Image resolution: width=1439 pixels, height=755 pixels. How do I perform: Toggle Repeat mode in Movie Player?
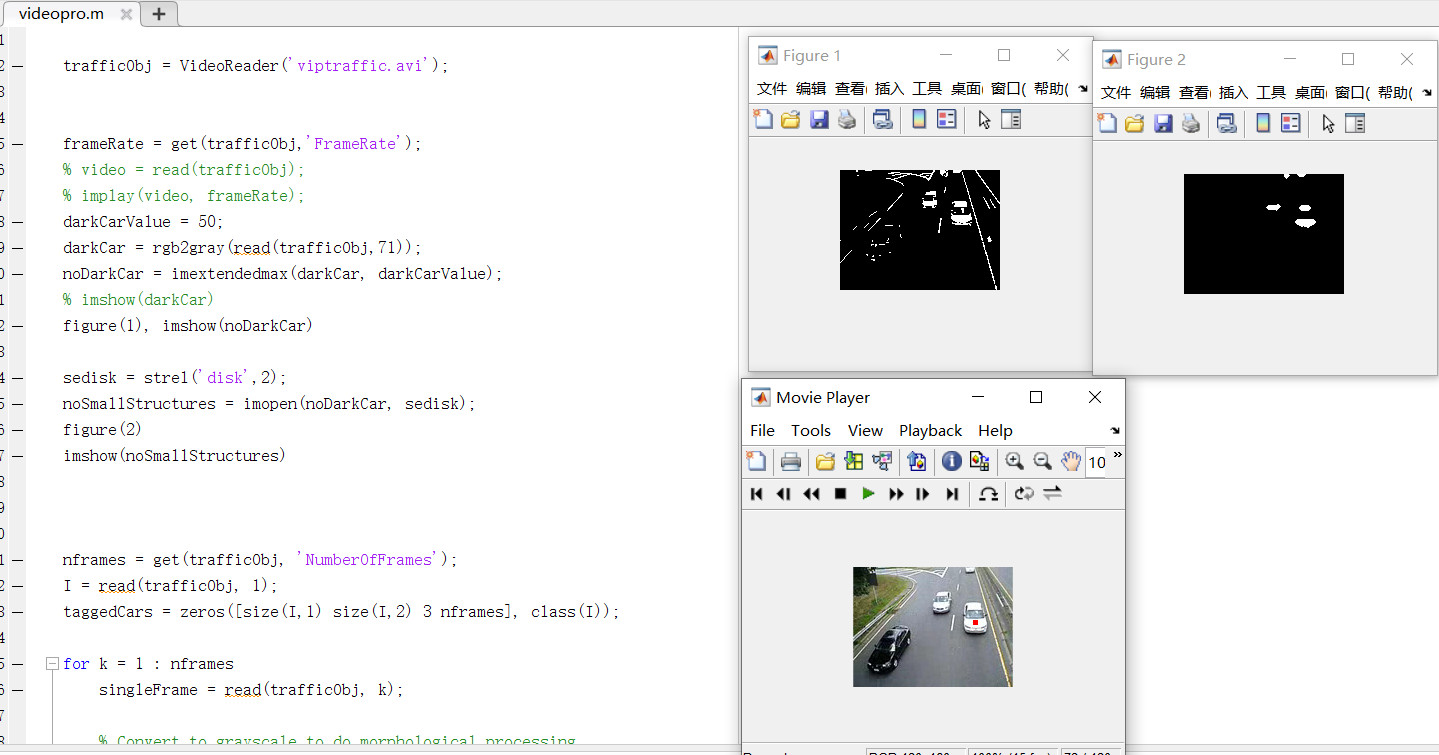point(1024,494)
